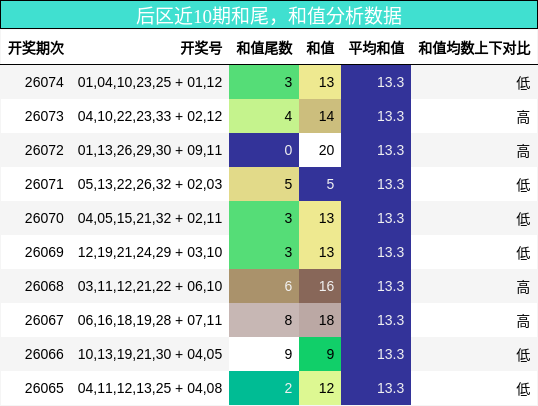The height and width of the screenshot is (406, 538).
Task: Click the 和值均数上下对比 column header
Action: (x=475, y=48)
